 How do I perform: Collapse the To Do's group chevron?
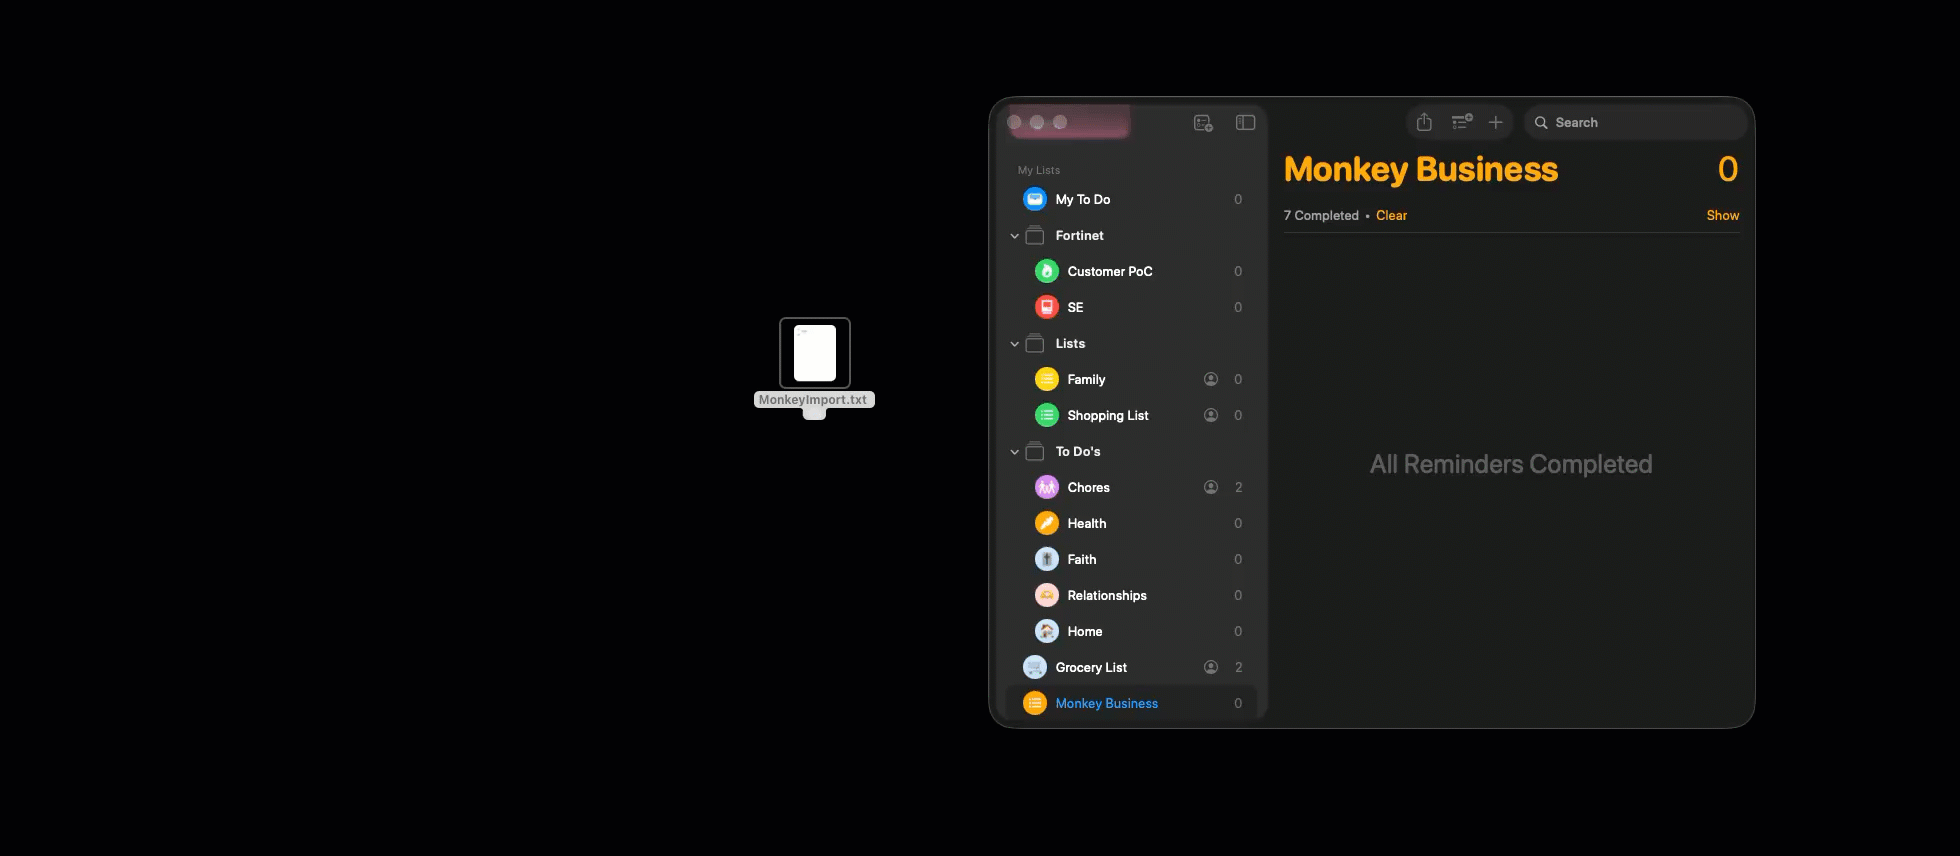click(1015, 452)
